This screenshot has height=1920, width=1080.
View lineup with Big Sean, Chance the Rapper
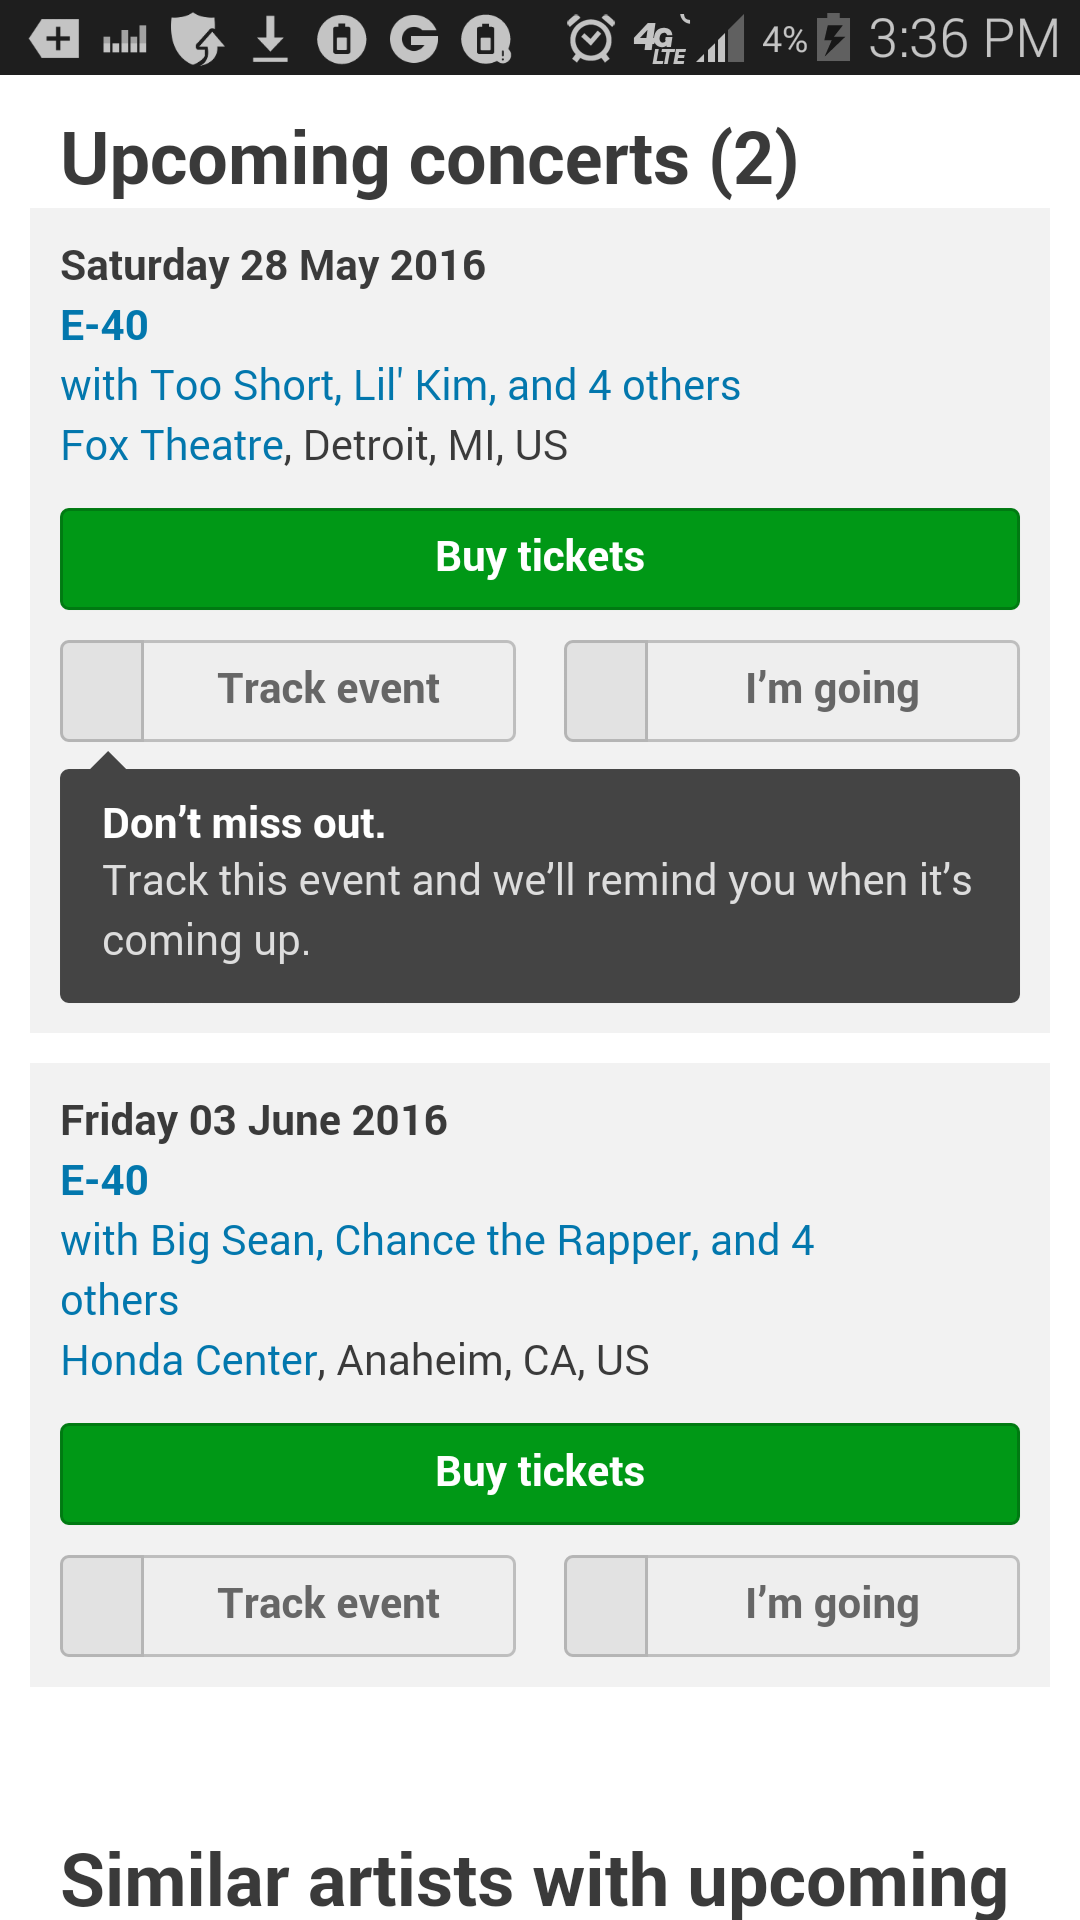pyautogui.click(x=438, y=1270)
